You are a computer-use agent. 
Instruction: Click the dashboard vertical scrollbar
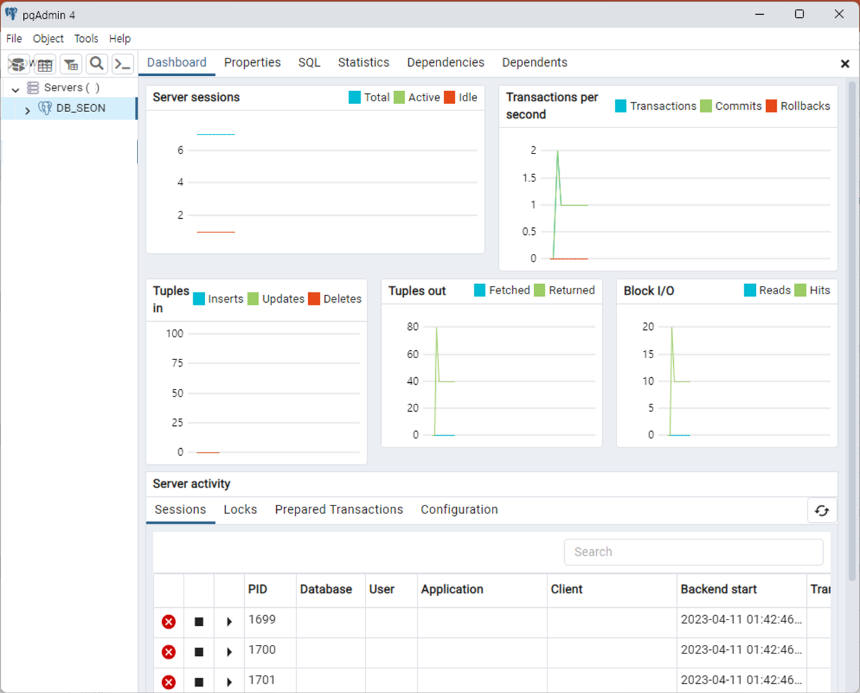[852, 331]
